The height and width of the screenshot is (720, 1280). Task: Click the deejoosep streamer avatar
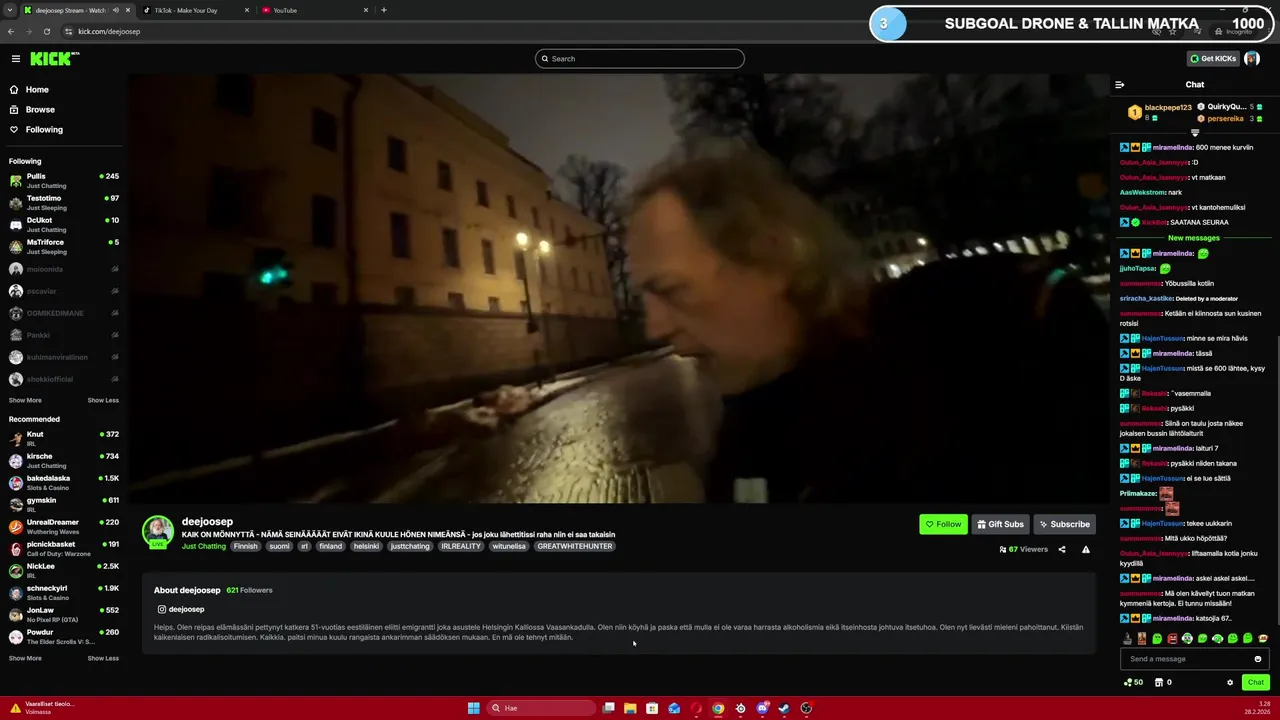tap(158, 532)
